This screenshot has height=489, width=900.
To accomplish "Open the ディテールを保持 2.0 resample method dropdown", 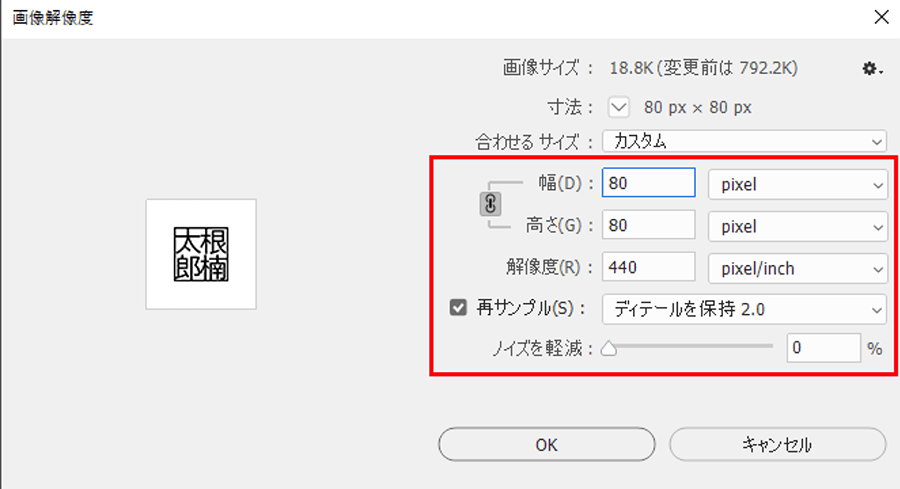I will coord(744,309).
